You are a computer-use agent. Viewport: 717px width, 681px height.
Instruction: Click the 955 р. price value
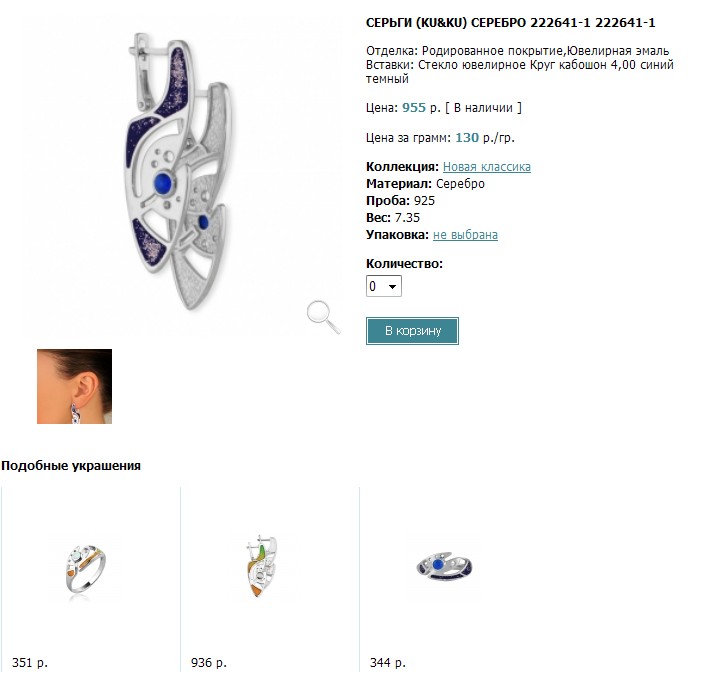point(421,108)
